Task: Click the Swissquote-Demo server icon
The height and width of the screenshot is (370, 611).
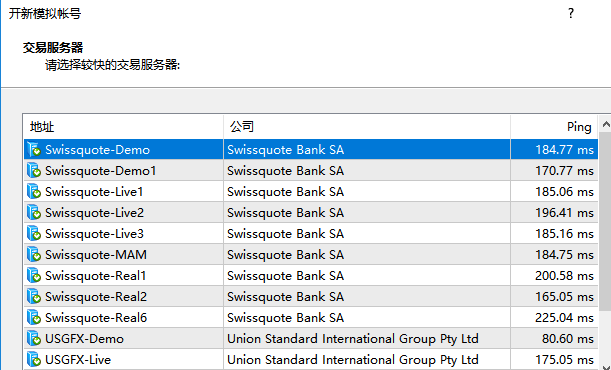Action: coord(34,150)
